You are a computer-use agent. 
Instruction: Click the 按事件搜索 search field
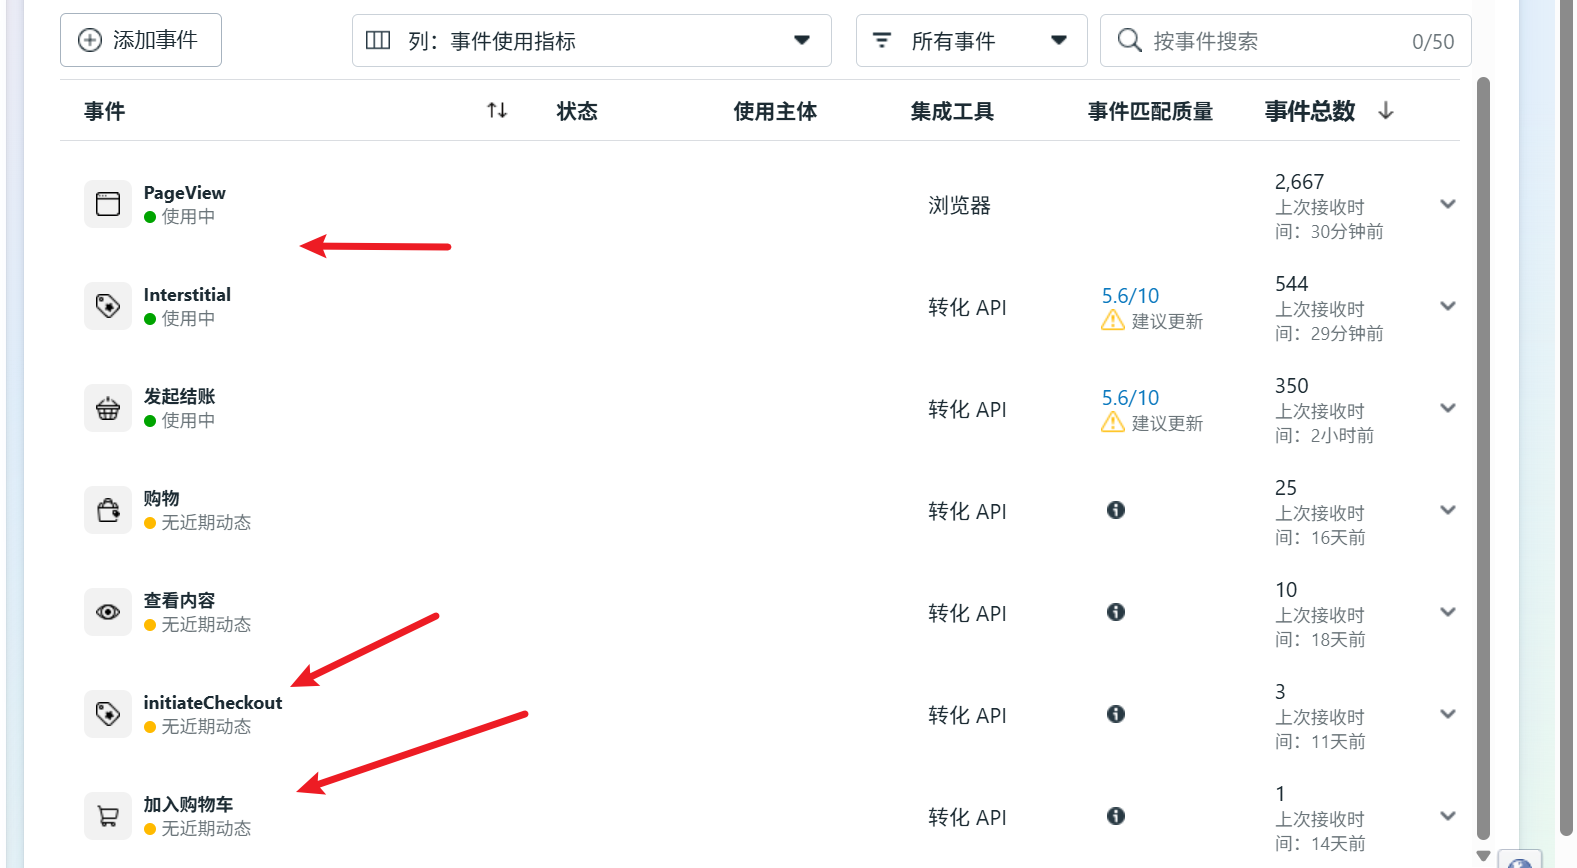coord(1270,41)
